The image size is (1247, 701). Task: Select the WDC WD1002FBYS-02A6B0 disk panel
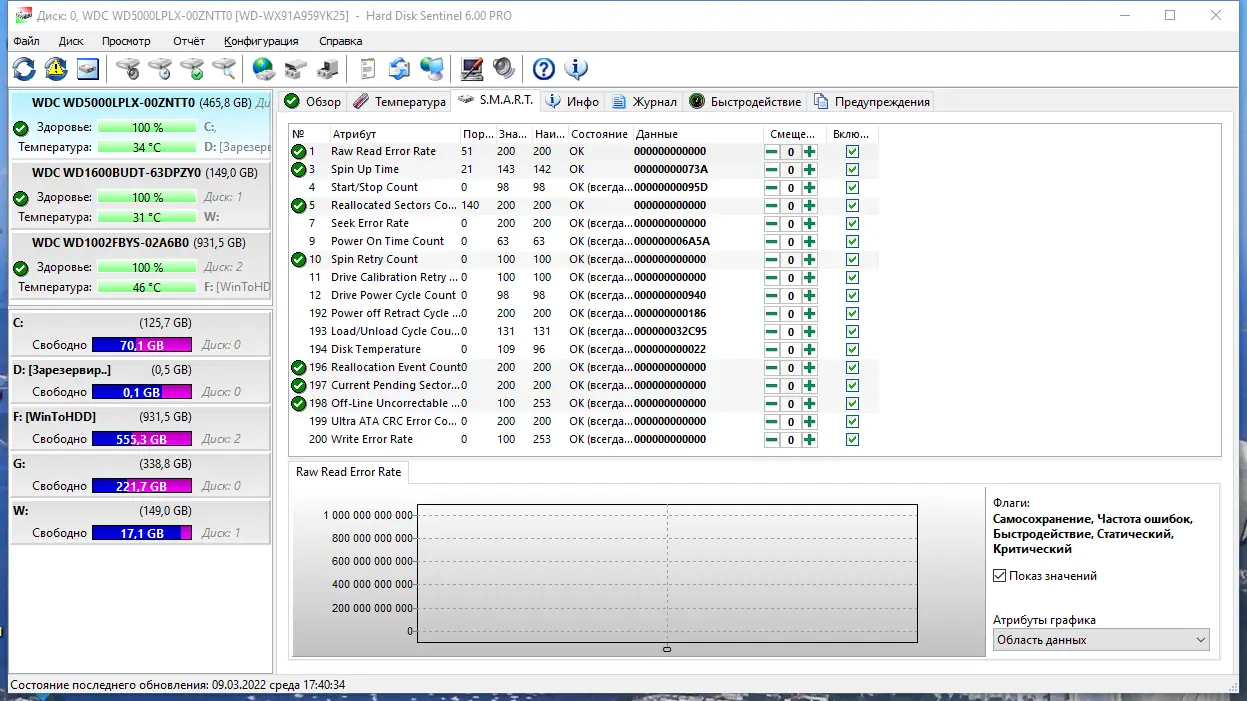(140, 265)
